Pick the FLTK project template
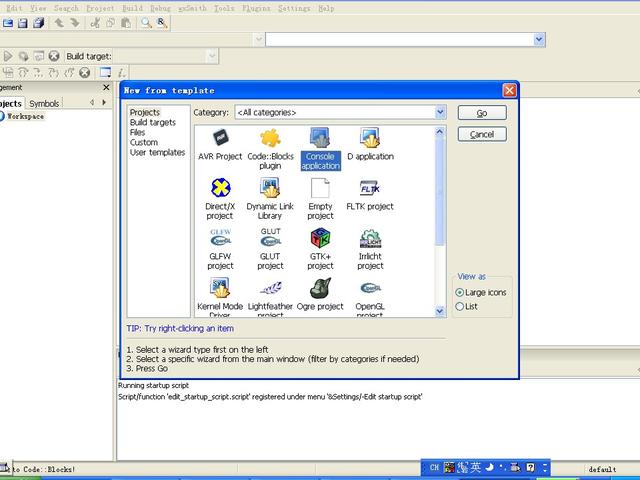The image size is (640, 480). pyautogui.click(x=370, y=195)
